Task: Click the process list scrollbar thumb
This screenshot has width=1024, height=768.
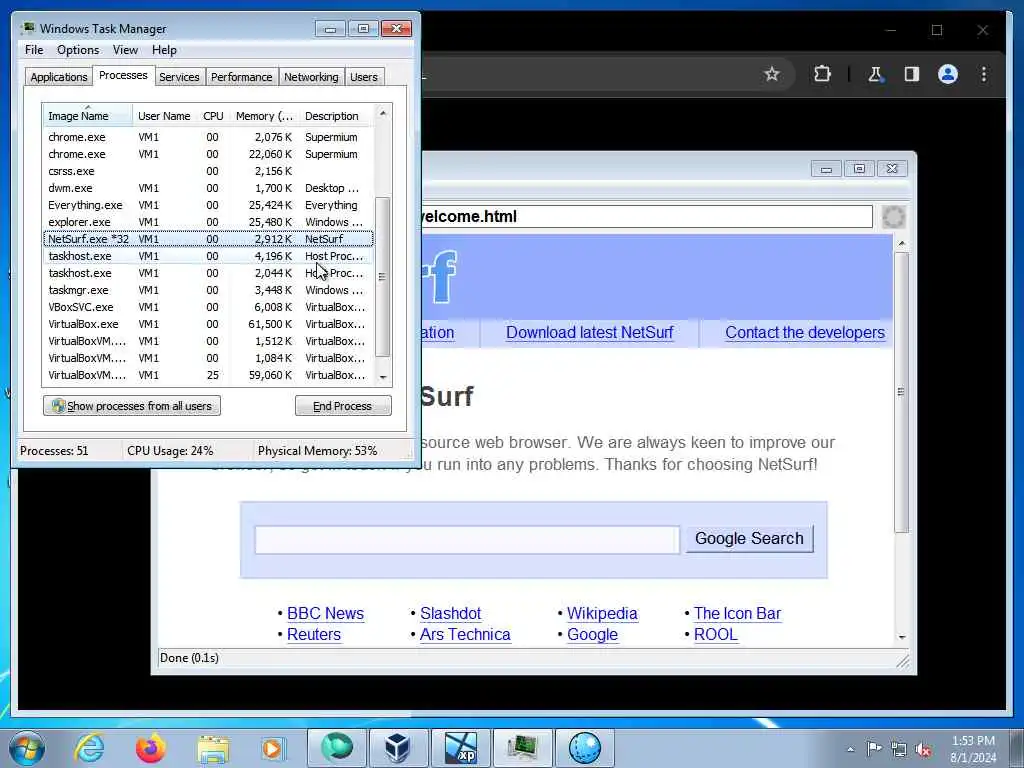Action: tap(383, 277)
